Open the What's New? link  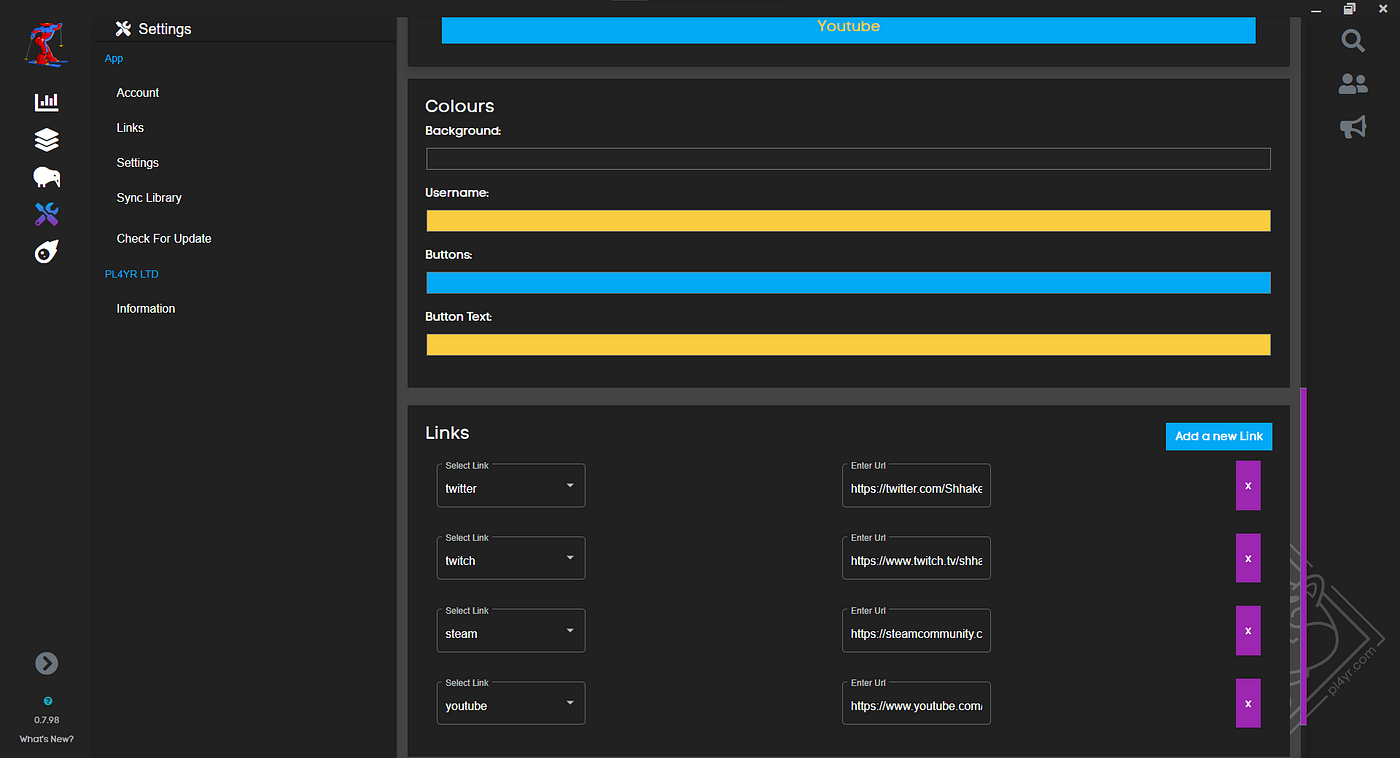pos(46,739)
